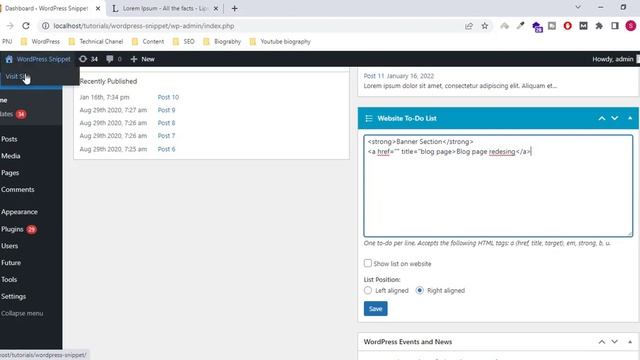Select Right aligned list position

coord(420,290)
